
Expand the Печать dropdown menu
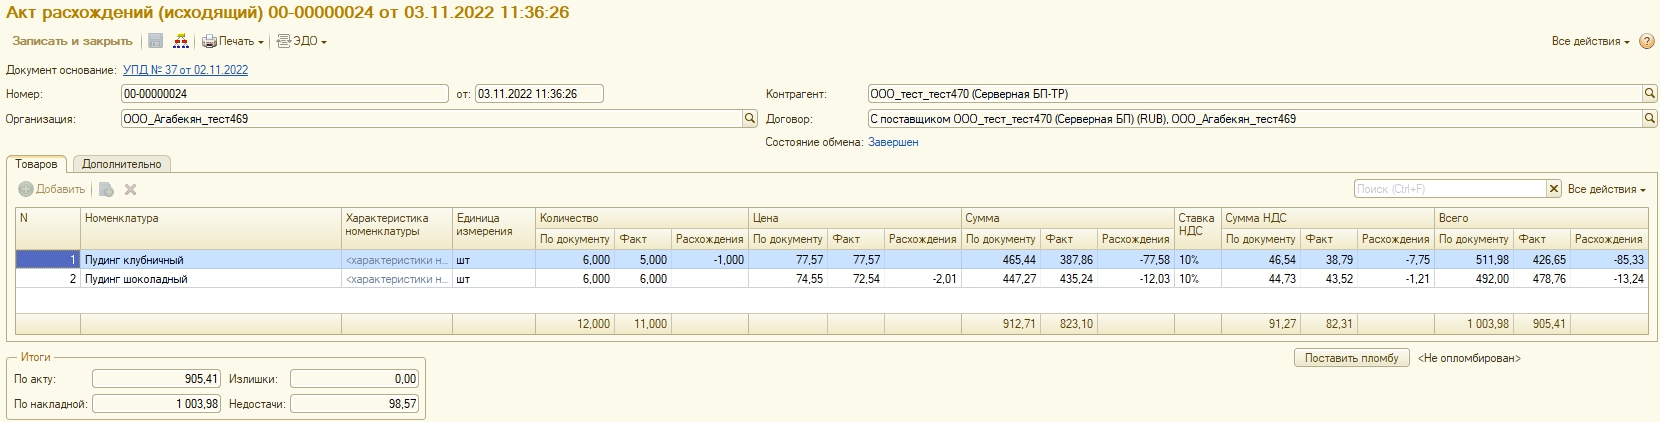233,41
